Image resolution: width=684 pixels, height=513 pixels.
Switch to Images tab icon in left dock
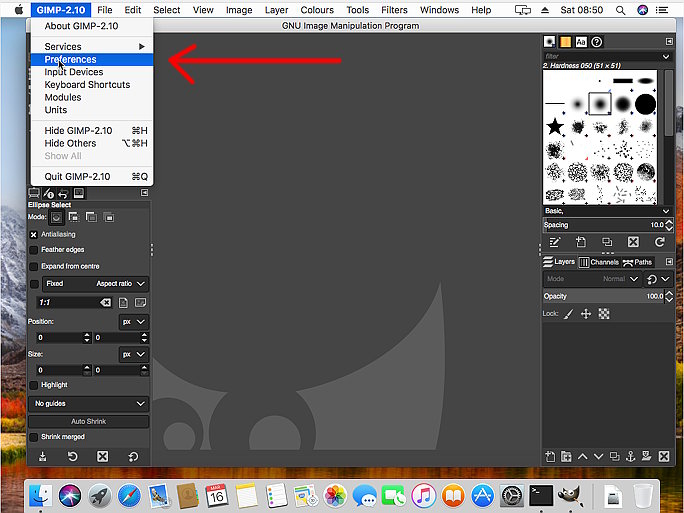79,193
